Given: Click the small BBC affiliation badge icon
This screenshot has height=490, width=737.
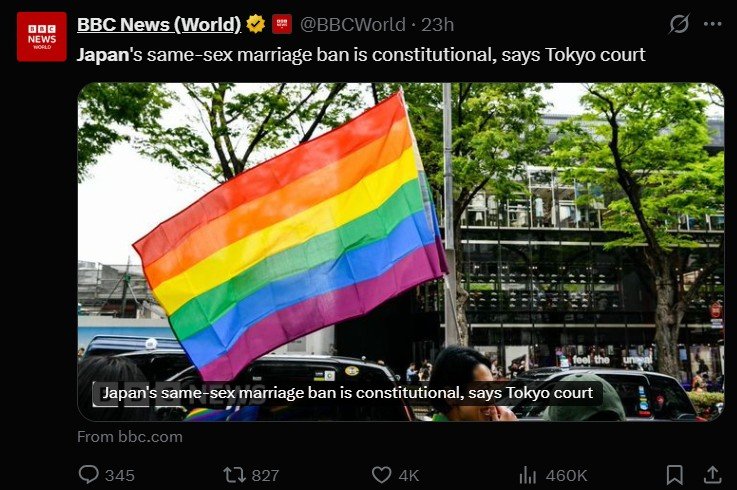Looking at the screenshot, I should [282, 24].
